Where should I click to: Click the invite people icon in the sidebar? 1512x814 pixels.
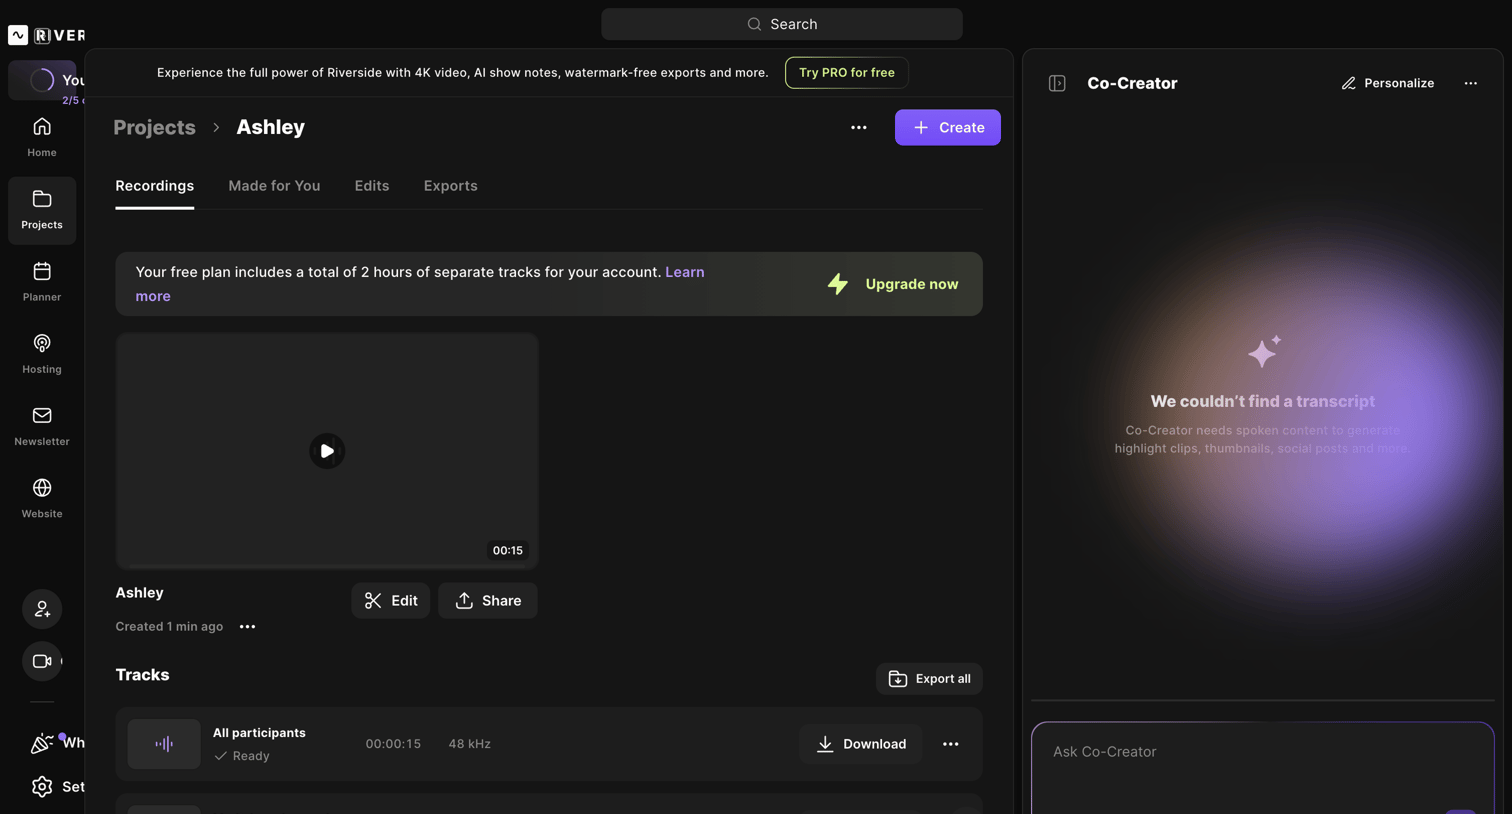click(42, 609)
